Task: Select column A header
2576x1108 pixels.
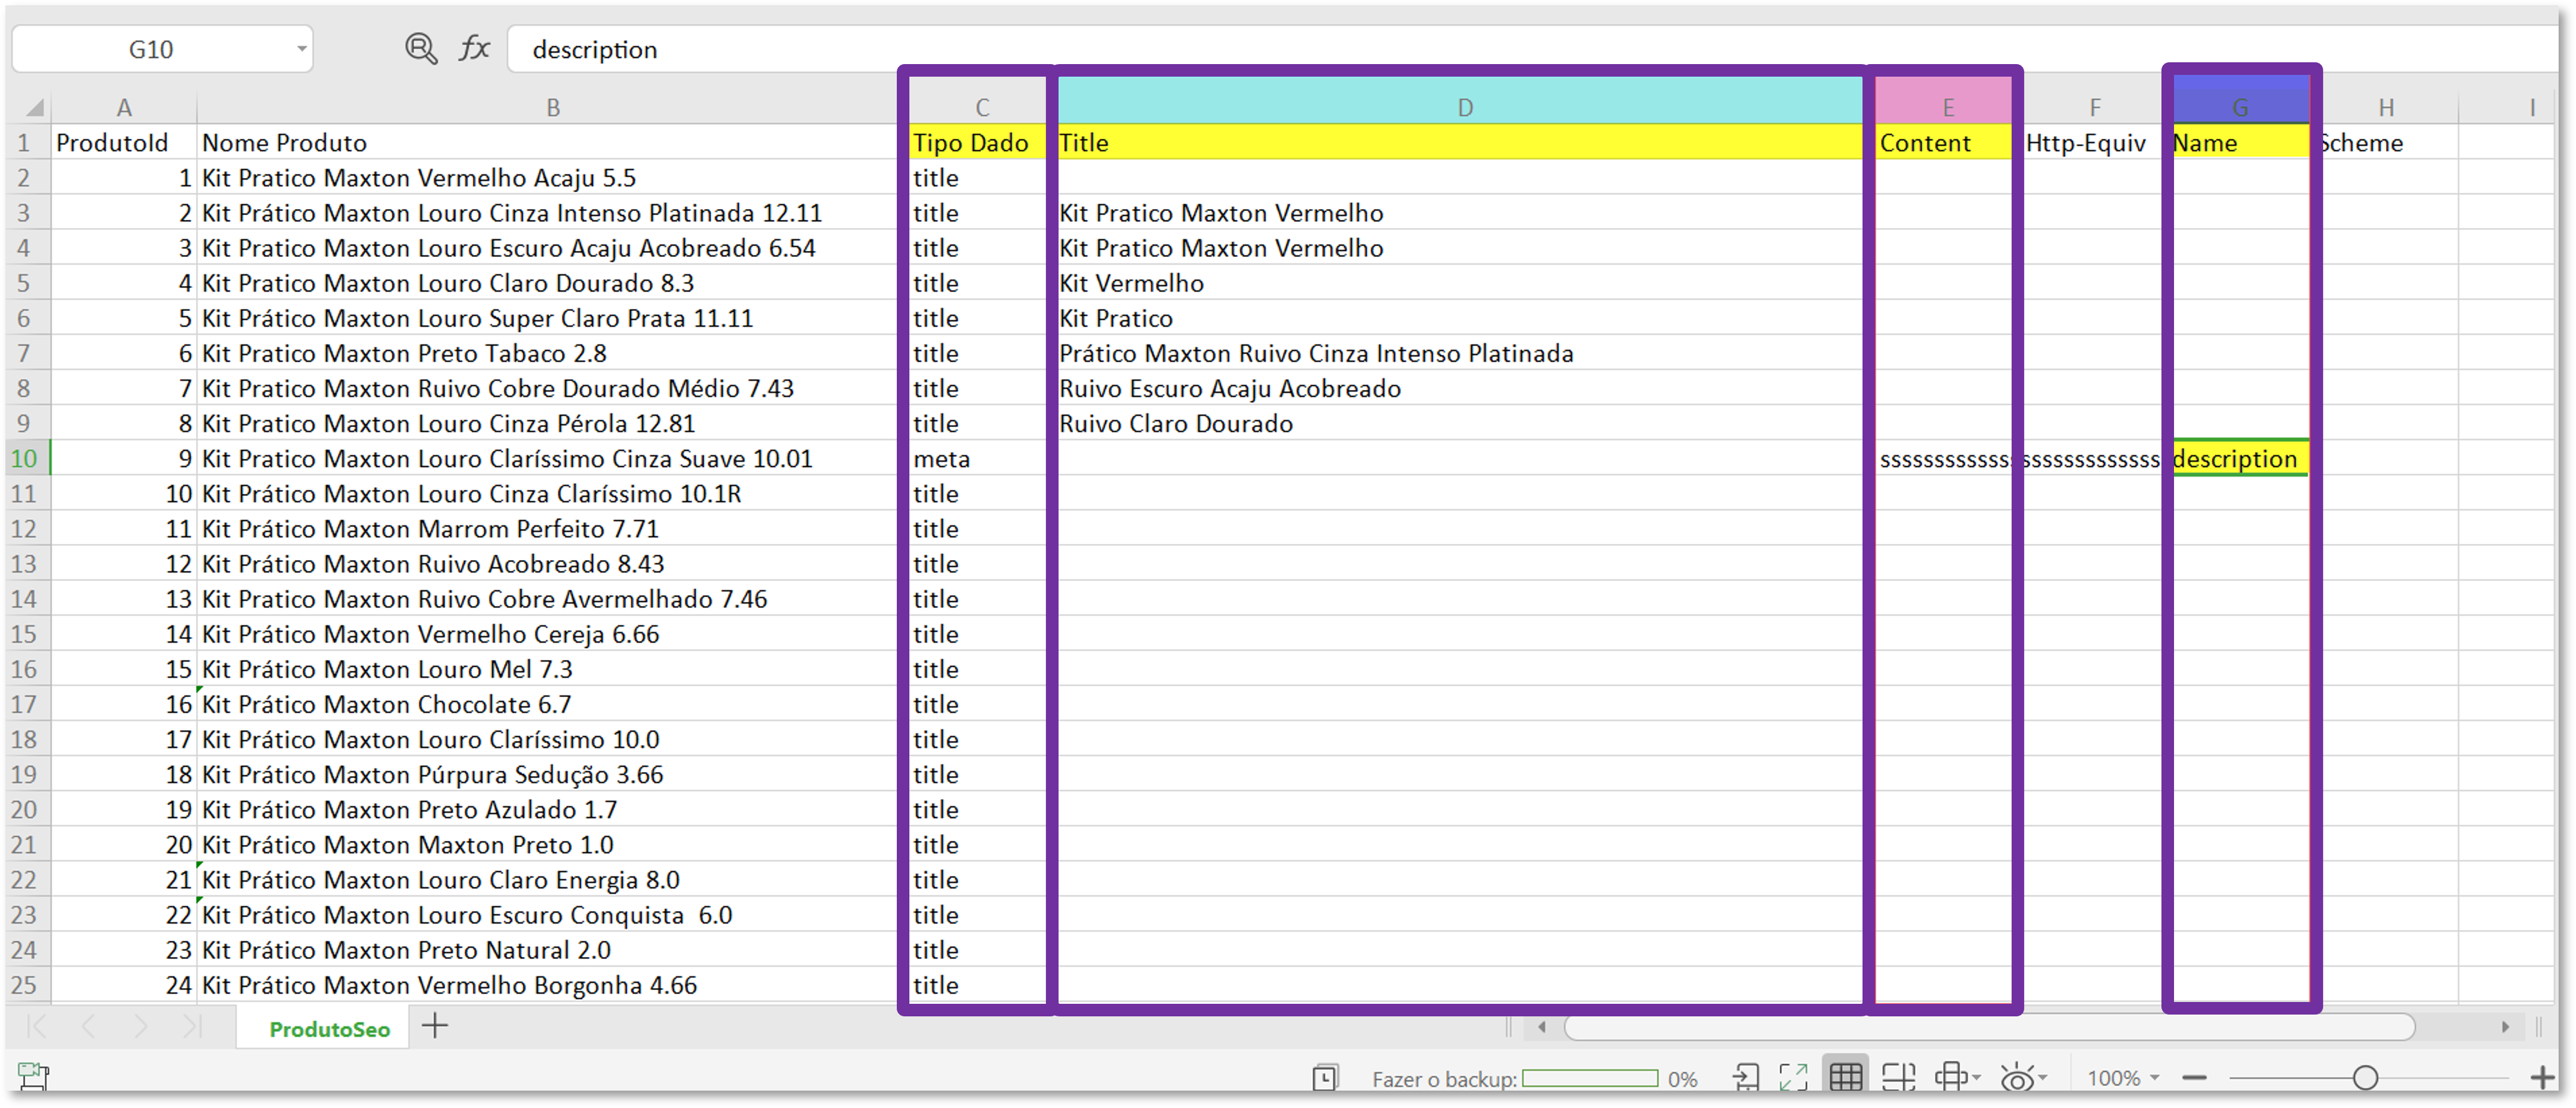Action: tap(123, 107)
